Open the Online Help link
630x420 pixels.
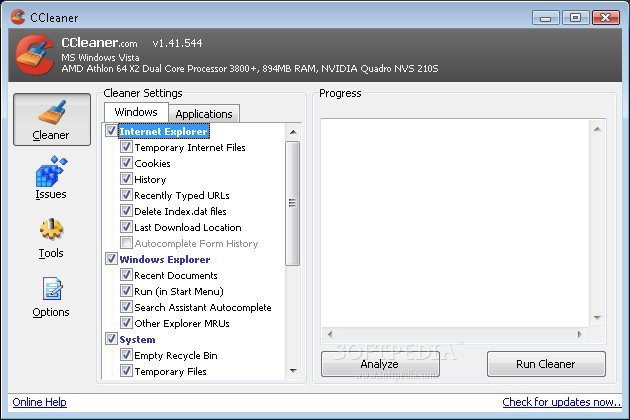tap(39, 402)
